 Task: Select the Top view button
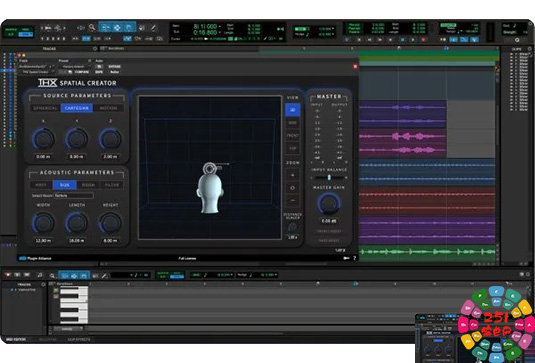coord(292,148)
